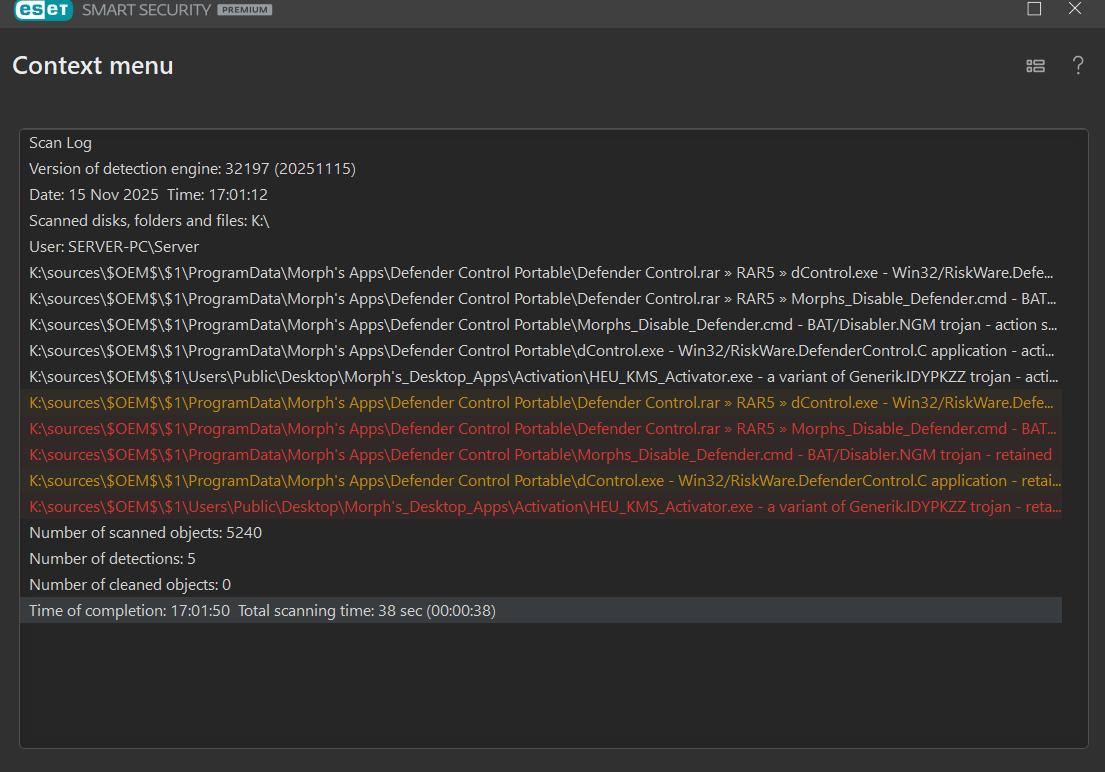Select the "Scanned disks, folders and files" line
Image resolution: width=1105 pixels, height=772 pixels.
[x=149, y=221]
